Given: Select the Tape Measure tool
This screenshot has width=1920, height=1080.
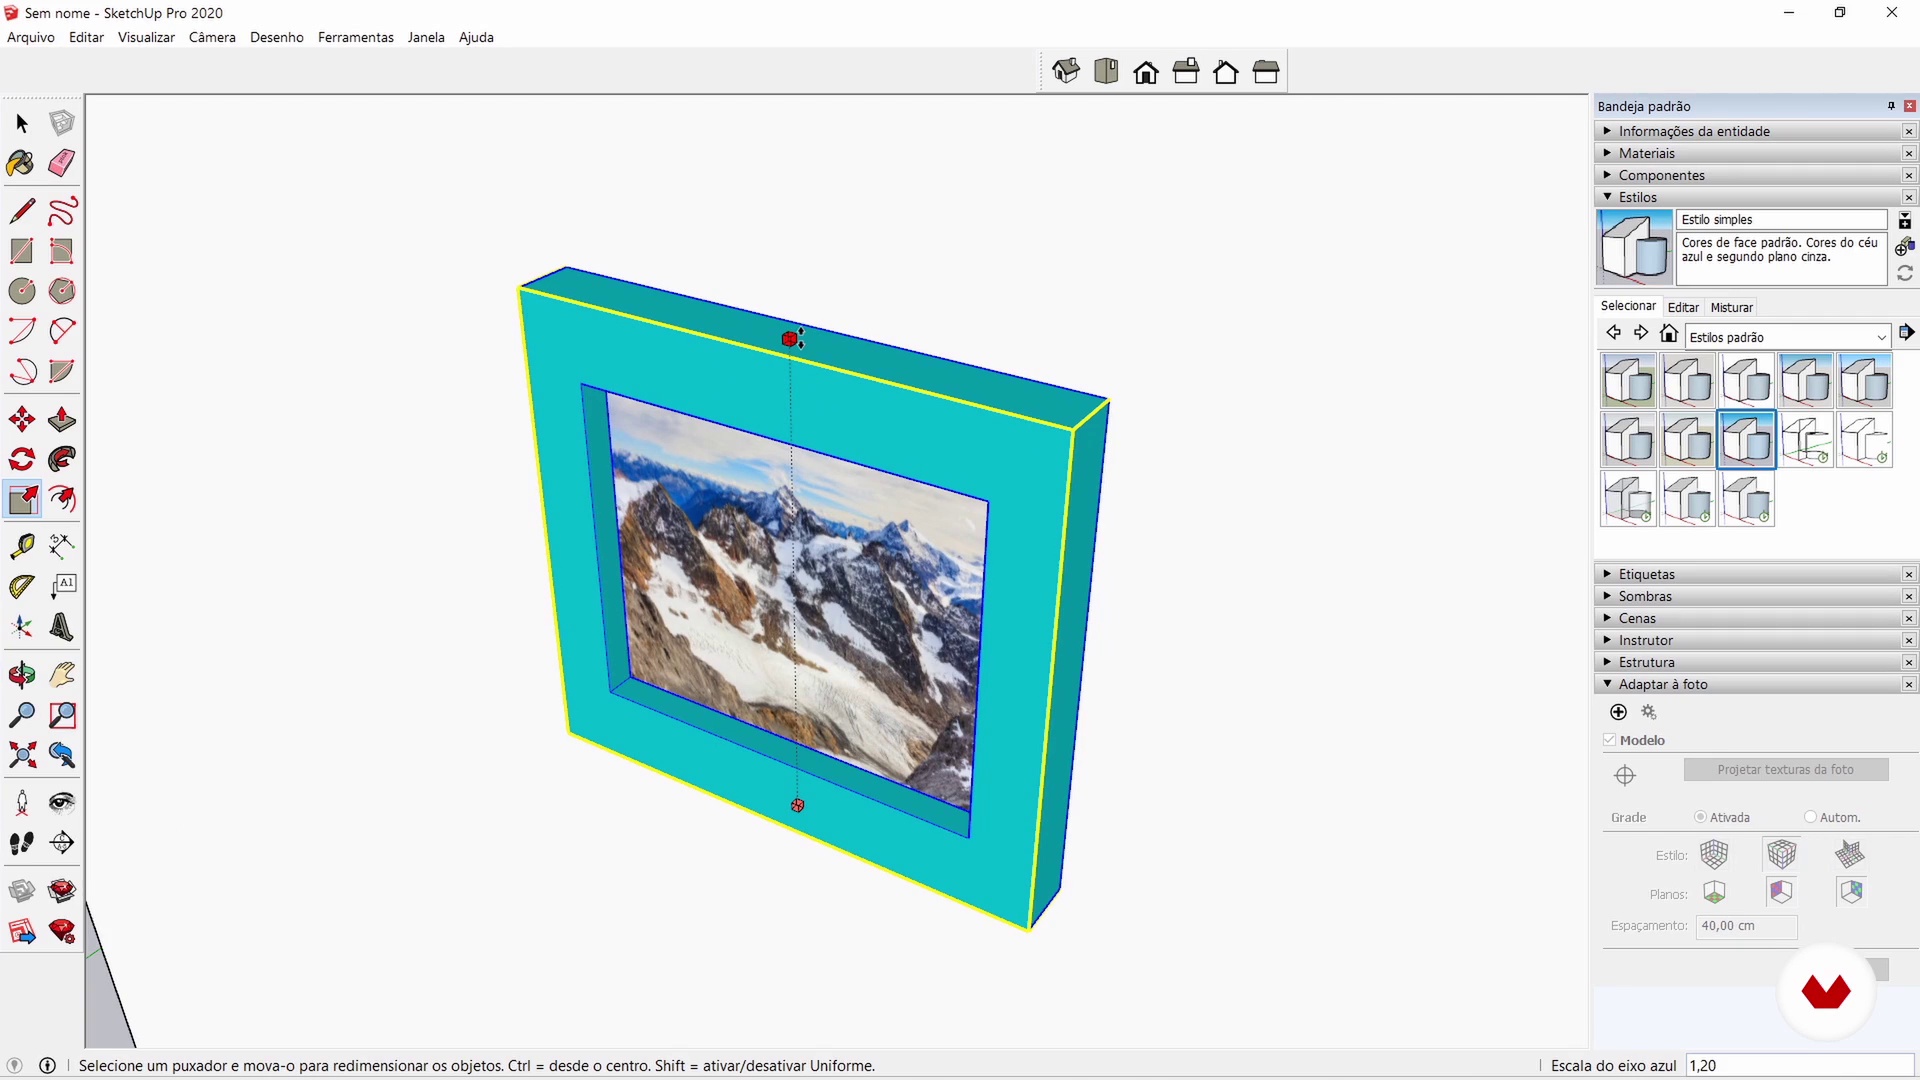Looking at the screenshot, I should [x=22, y=546].
